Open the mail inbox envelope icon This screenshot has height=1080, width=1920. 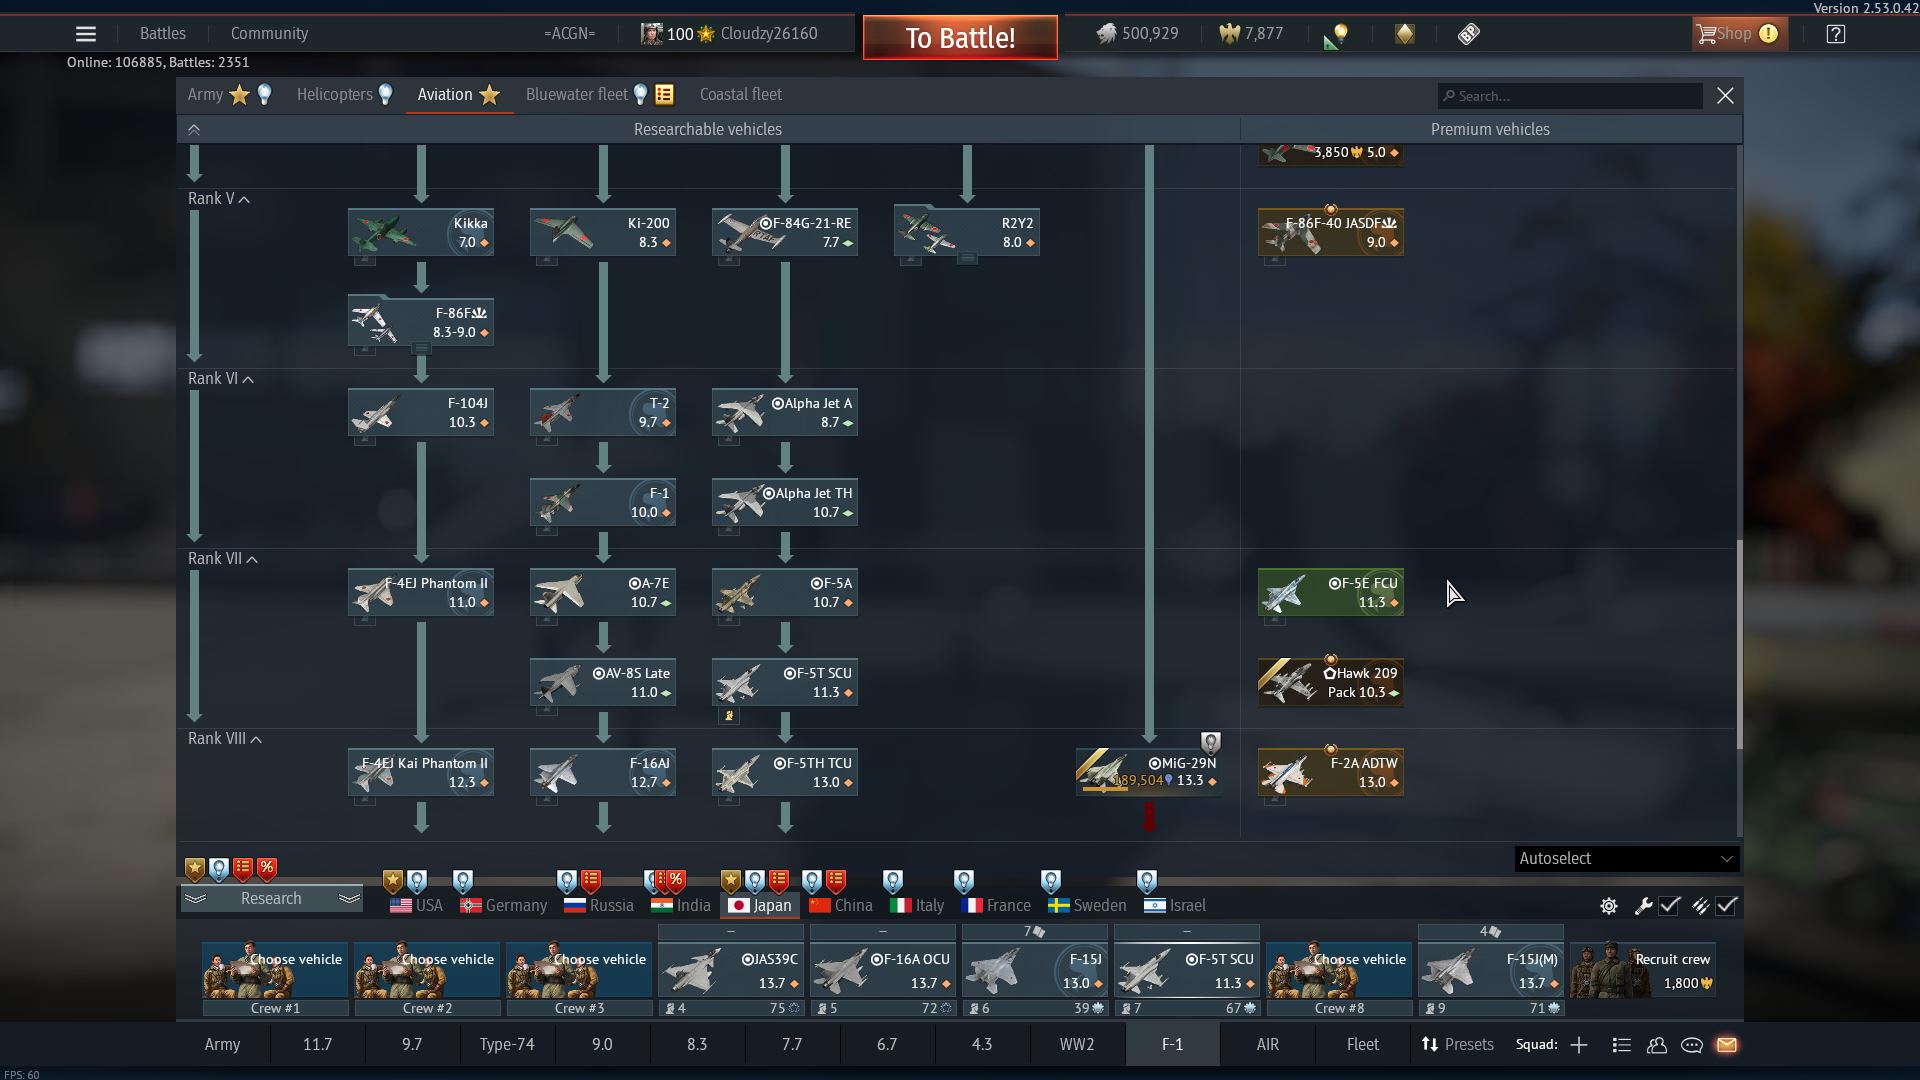point(1727,1045)
